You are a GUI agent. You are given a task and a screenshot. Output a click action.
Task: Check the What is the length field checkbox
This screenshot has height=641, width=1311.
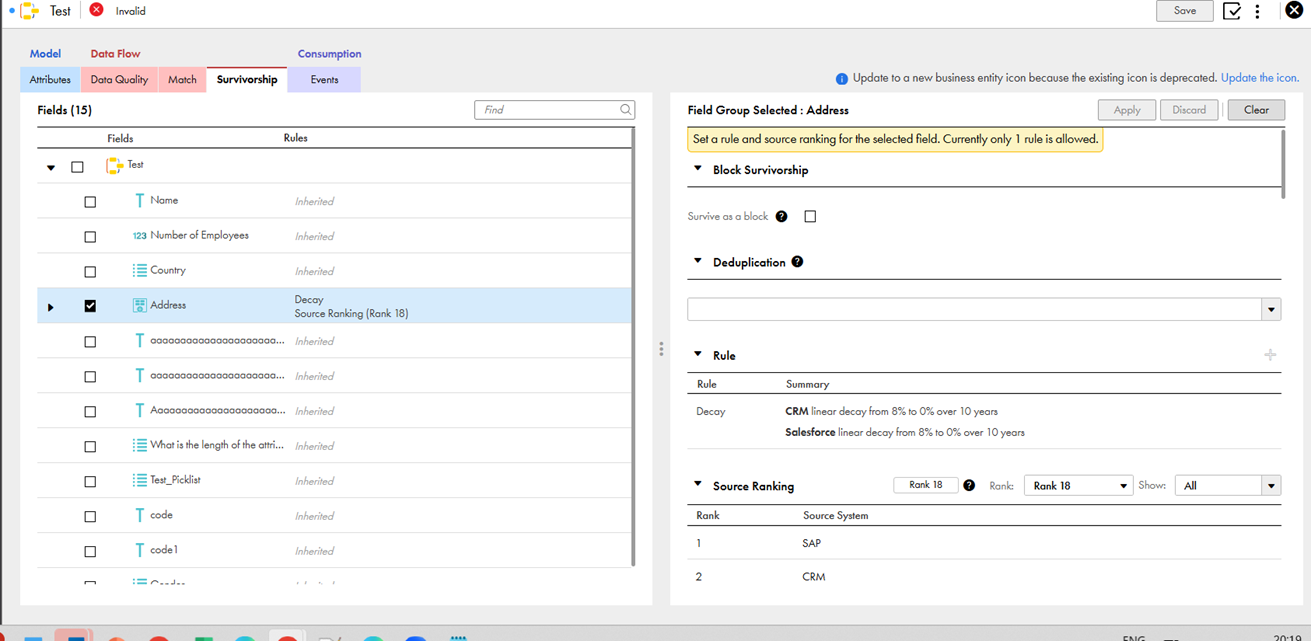90,447
